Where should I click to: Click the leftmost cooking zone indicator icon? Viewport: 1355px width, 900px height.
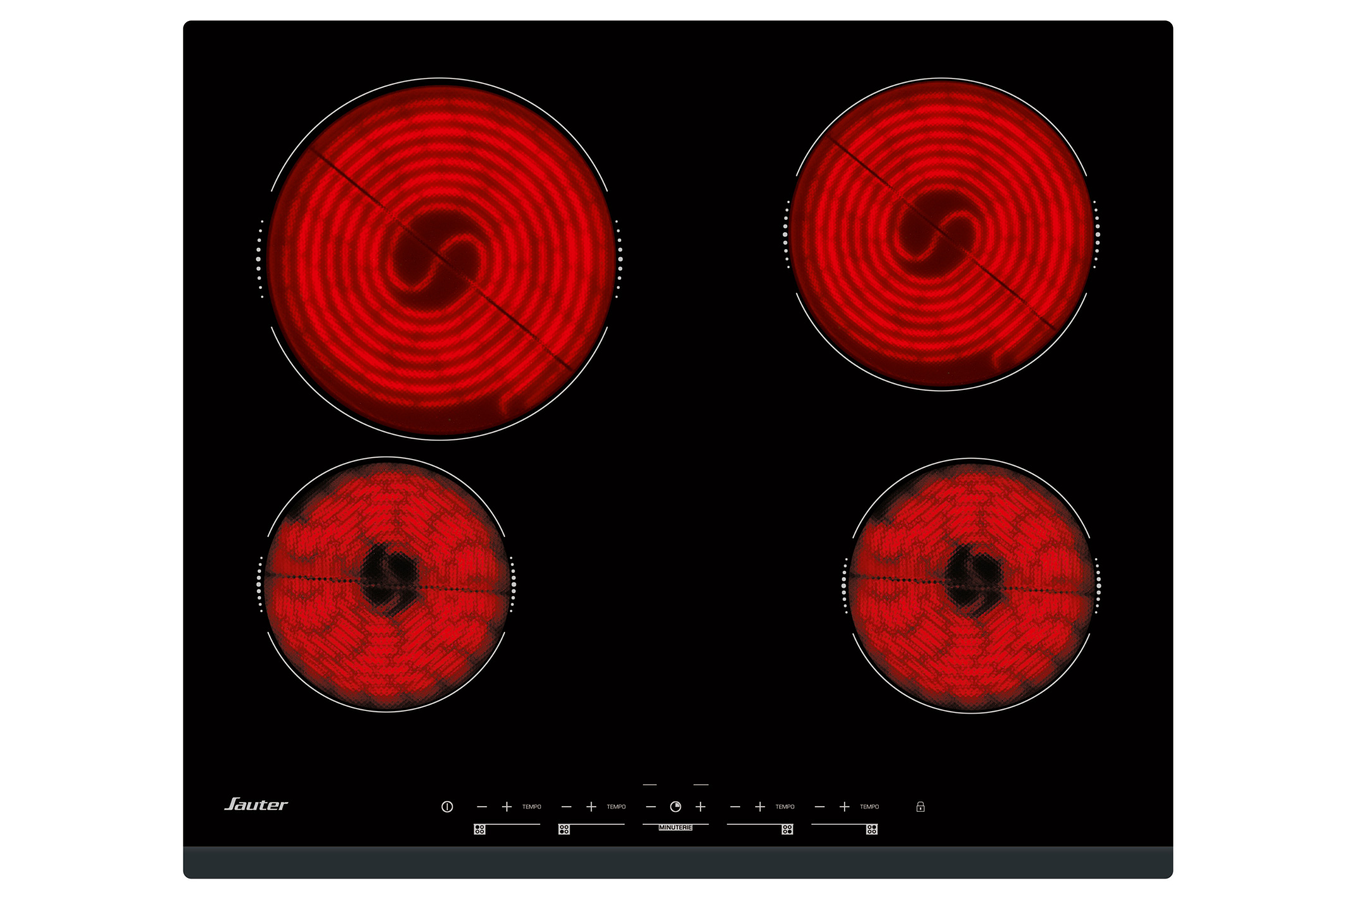point(480,829)
